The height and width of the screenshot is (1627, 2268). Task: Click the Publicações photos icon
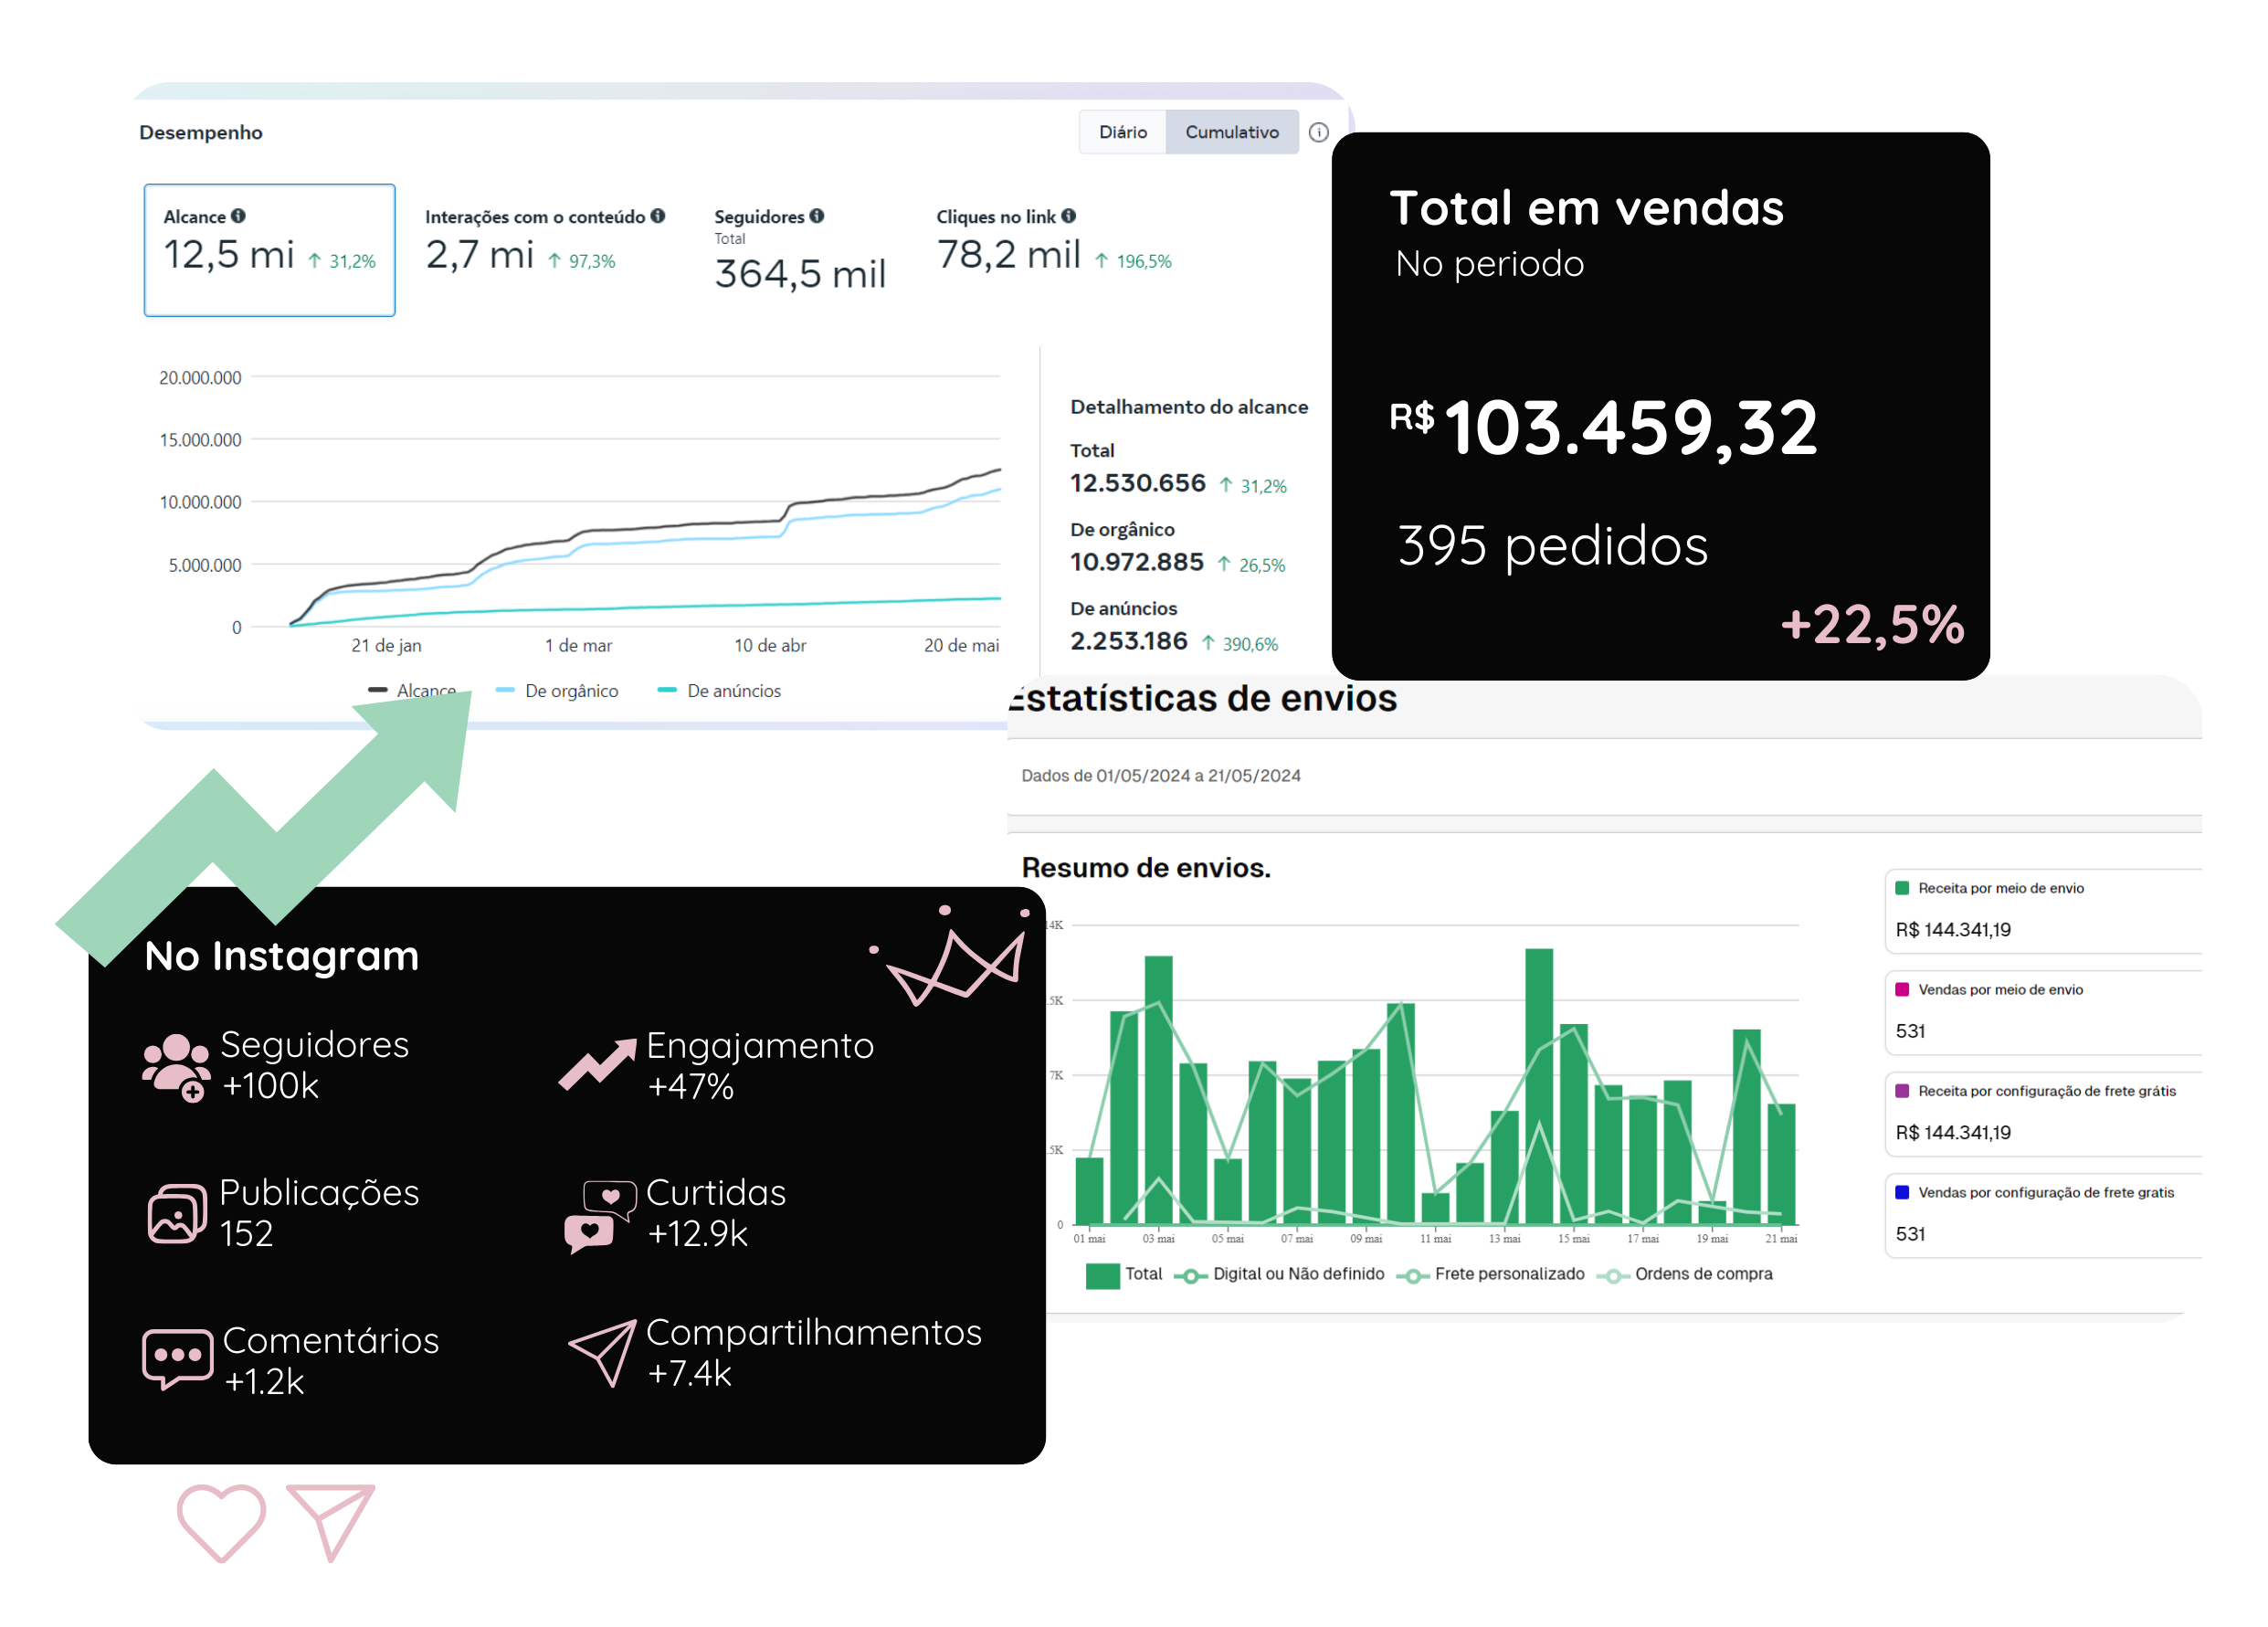[177, 1213]
